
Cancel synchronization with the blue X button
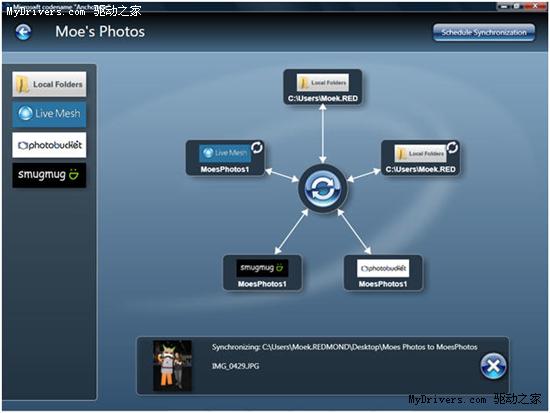(493, 366)
